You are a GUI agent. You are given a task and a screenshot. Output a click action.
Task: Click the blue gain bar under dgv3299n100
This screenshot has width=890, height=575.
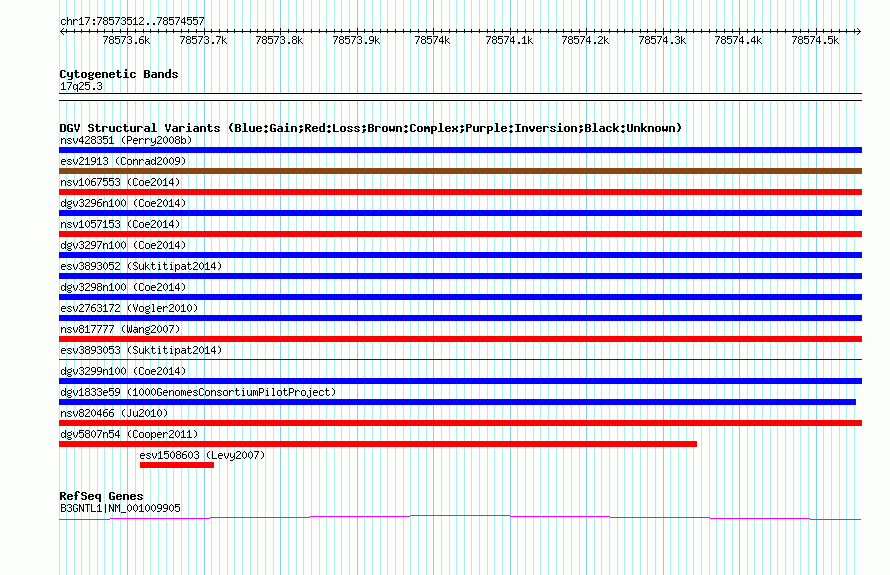(460, 381)
